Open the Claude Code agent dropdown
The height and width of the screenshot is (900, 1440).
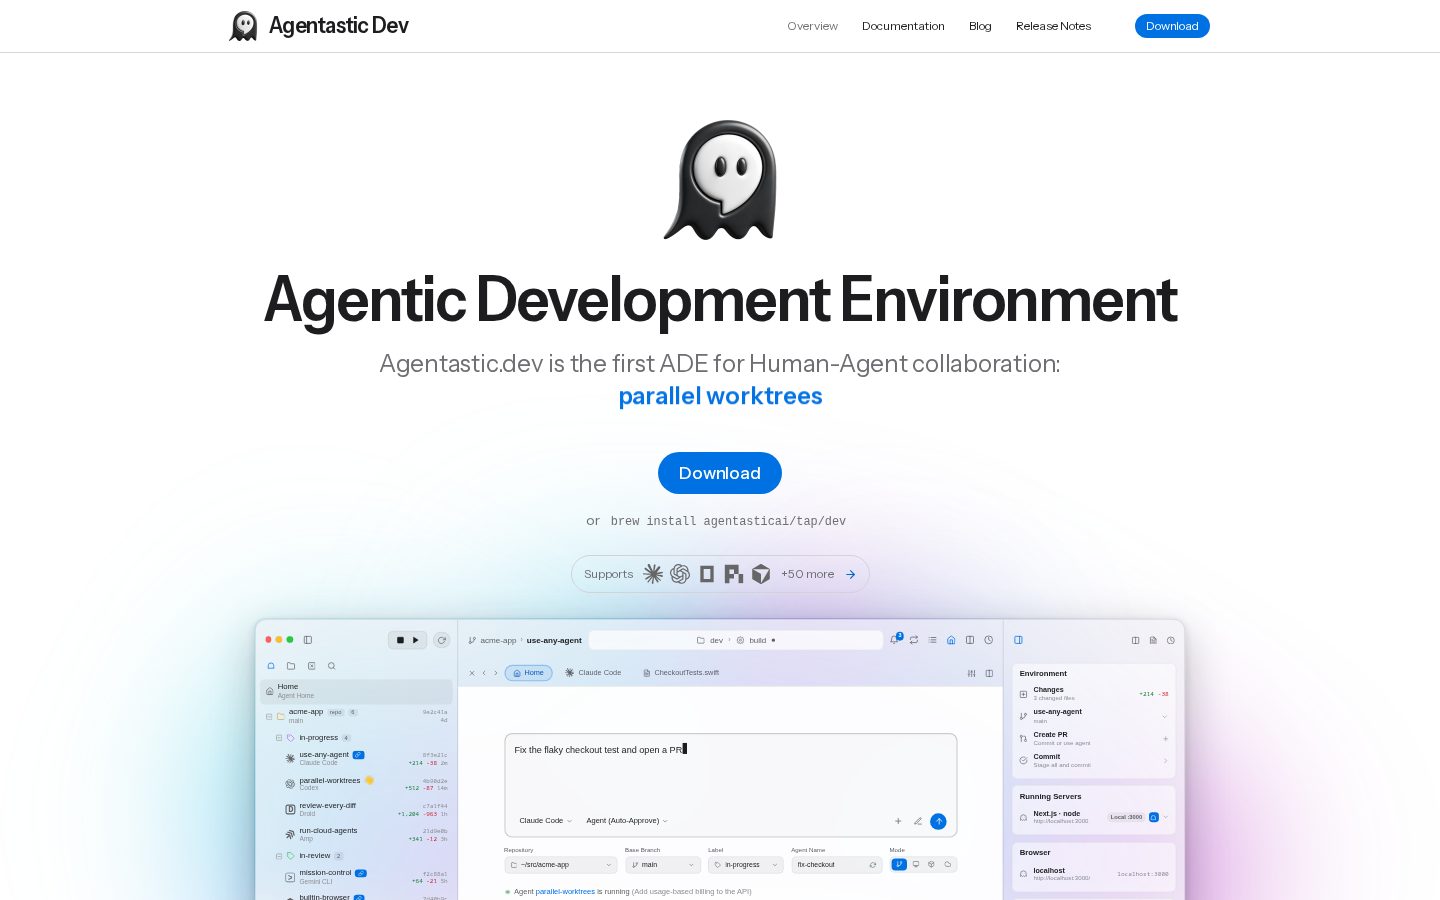pos(545,821)
